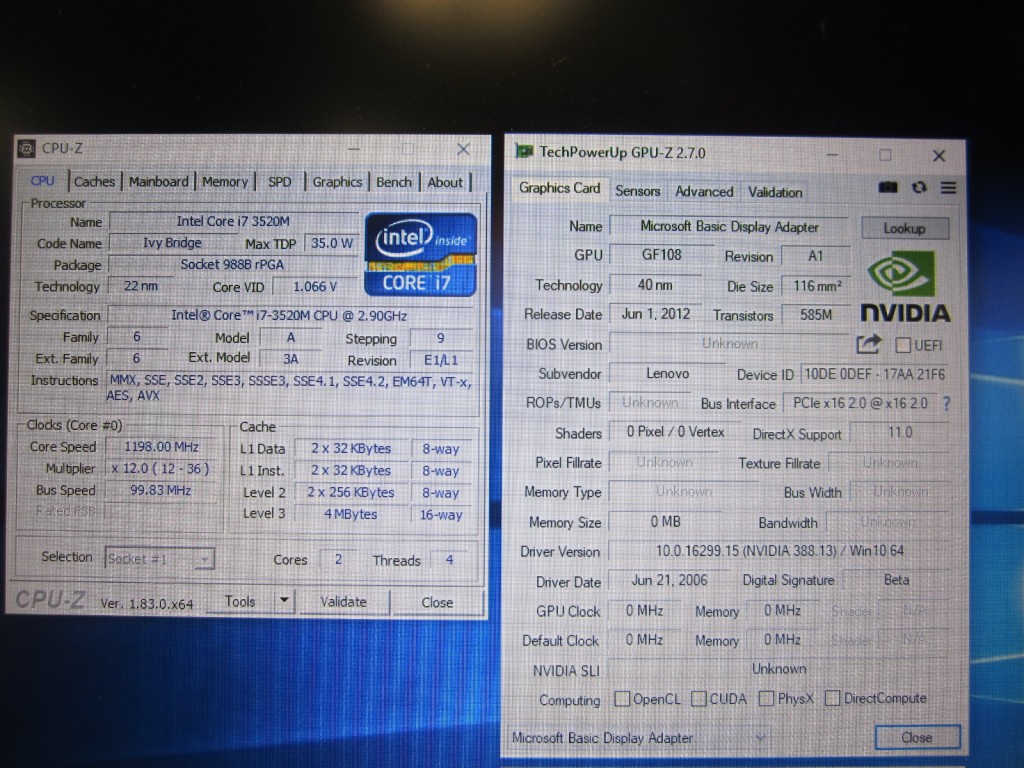Click the Device ID field '10DE 0DEF - 17AA 21F6'
1024x768 pixels.
coord(874,374)
